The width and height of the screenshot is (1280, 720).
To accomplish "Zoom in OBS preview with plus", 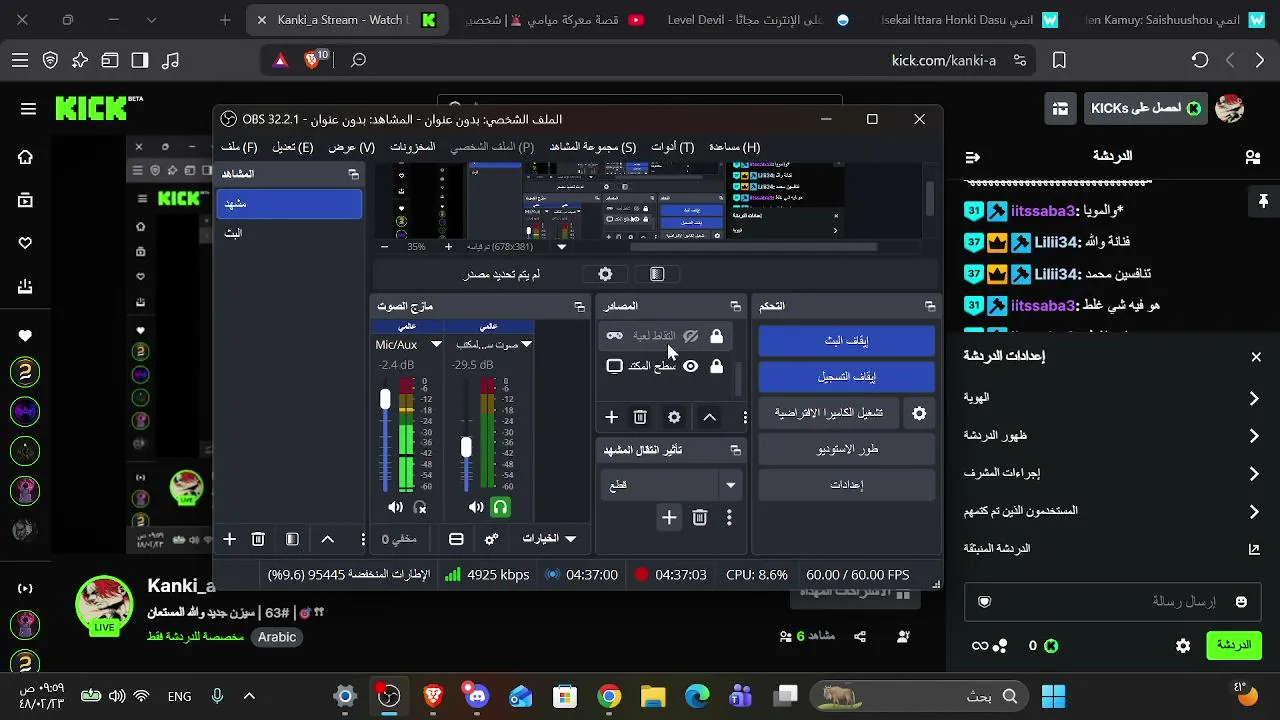I will tap(448, 246).
